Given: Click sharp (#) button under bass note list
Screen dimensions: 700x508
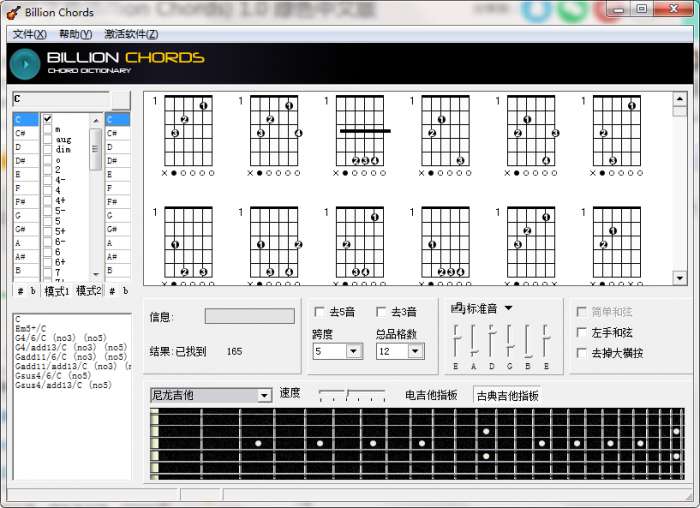Looking at the screenshot, I should (x=112, y=291).
